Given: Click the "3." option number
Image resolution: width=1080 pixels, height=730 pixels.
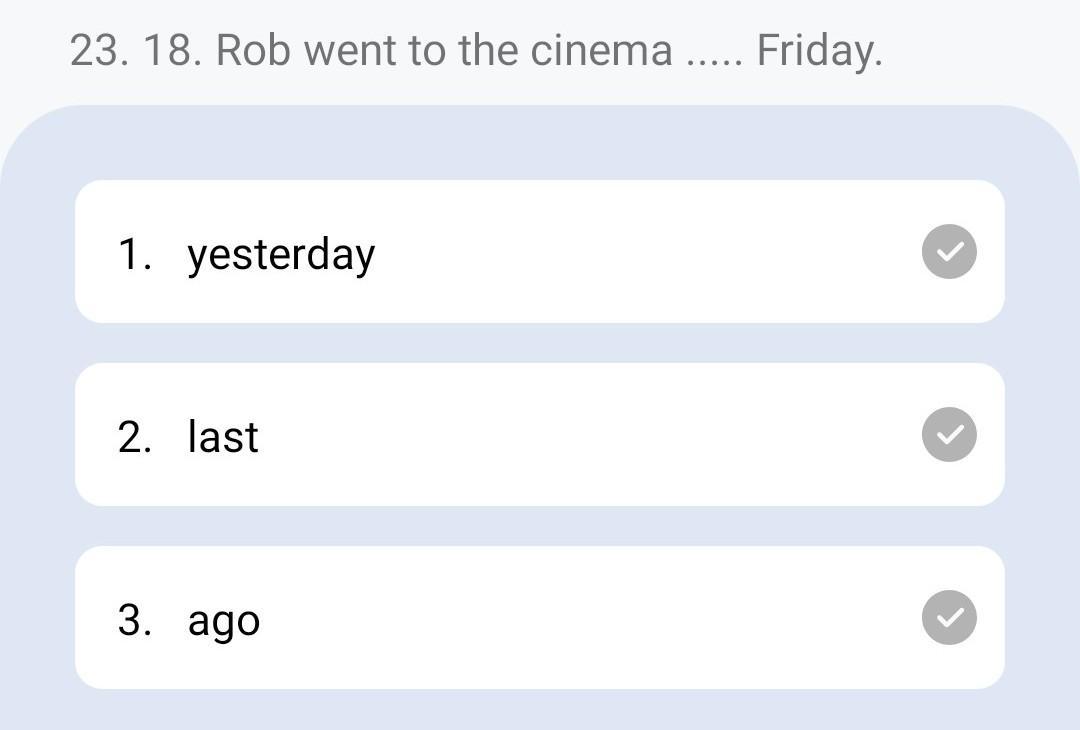Looking at the screenshot, I should click(135, 620).
